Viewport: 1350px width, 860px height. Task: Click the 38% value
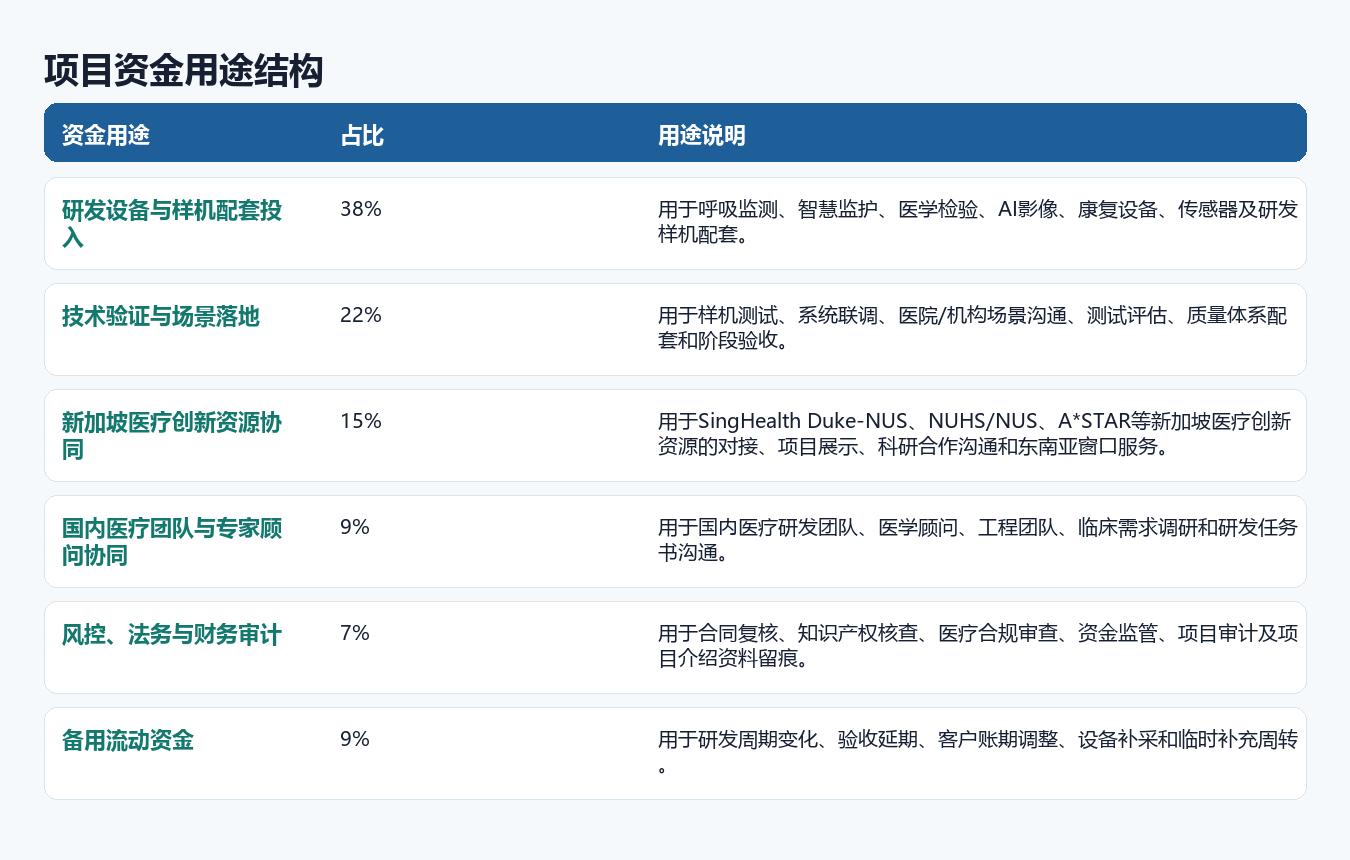pos(361,209)
